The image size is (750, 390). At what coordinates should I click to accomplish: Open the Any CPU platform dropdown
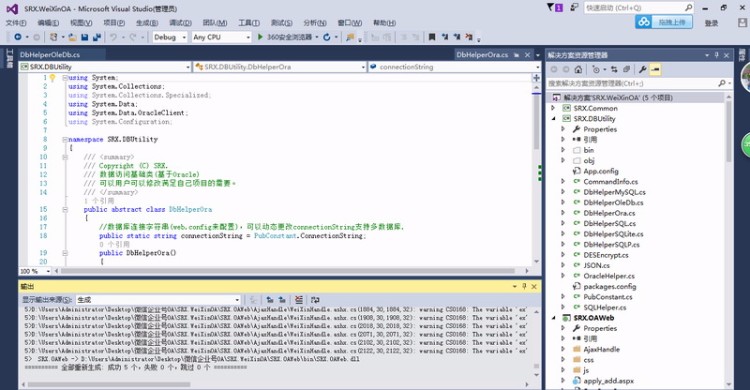[221, 37]
